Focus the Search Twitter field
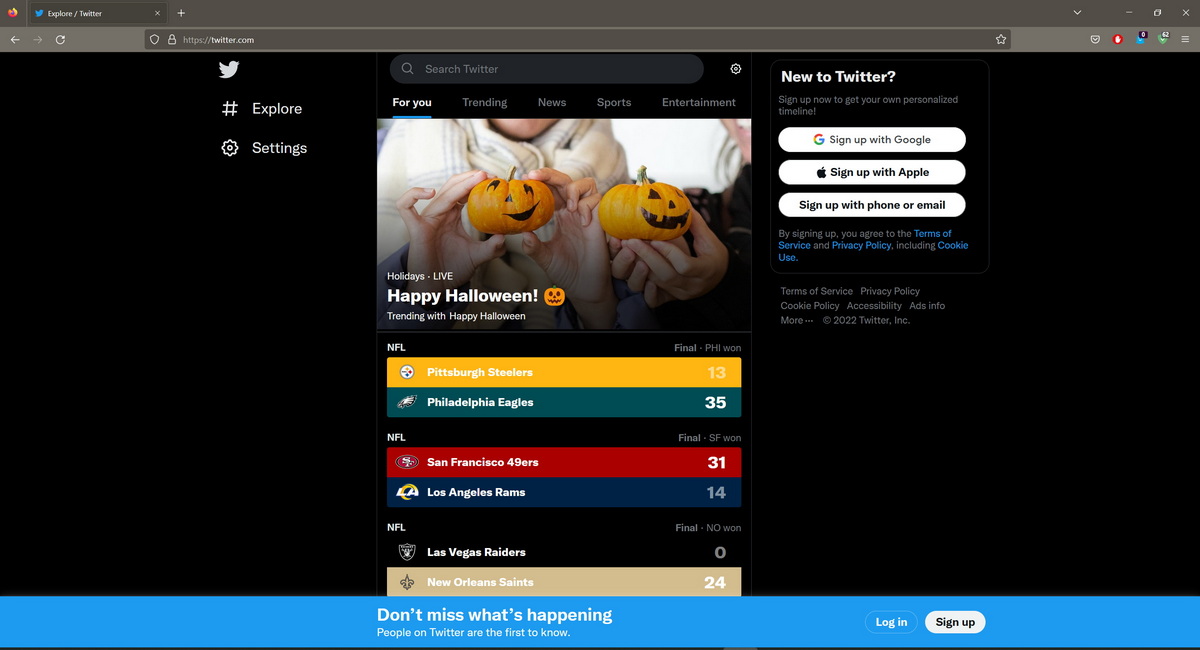 (547, 69)
